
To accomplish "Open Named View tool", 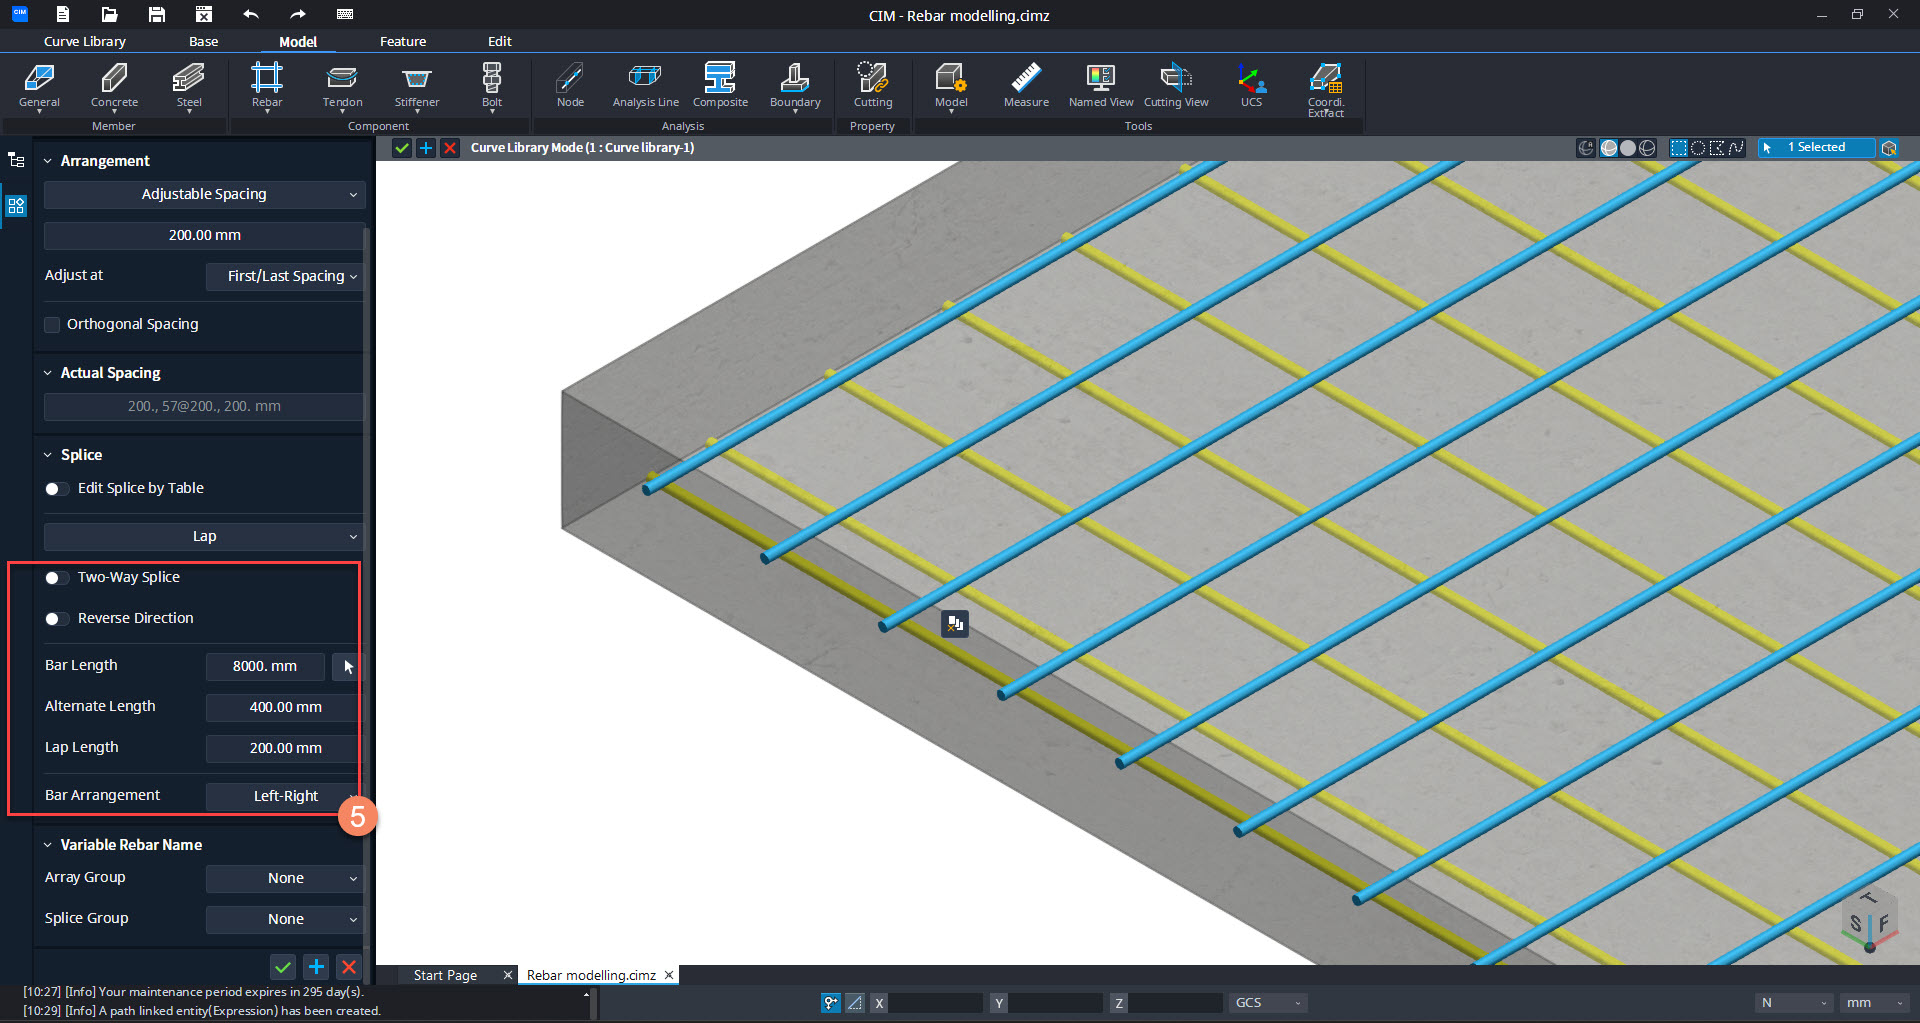I will (1101, 86).
